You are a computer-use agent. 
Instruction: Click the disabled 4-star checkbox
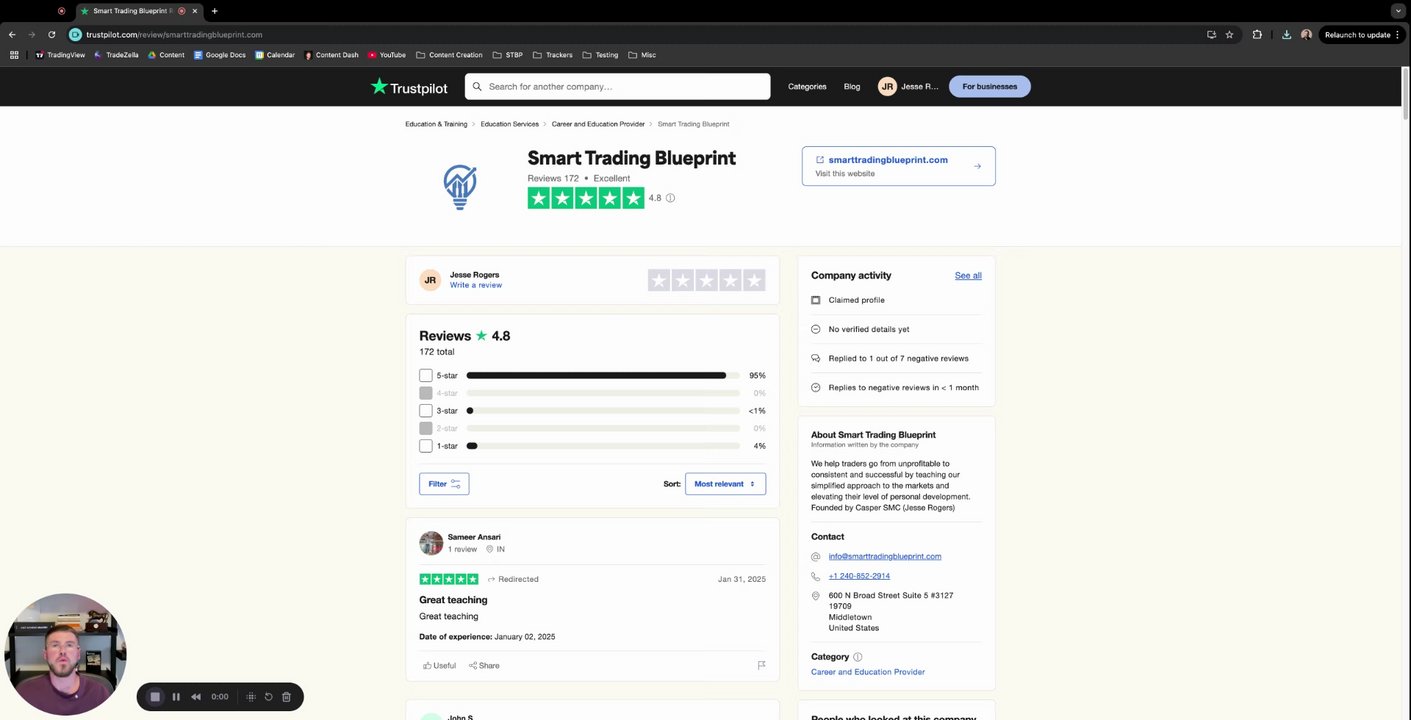426,393
